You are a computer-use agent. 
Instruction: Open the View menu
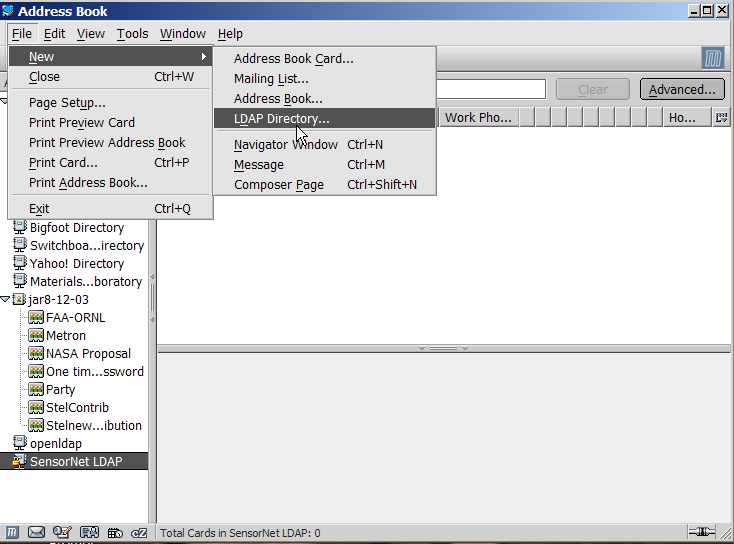coord(91,34)
